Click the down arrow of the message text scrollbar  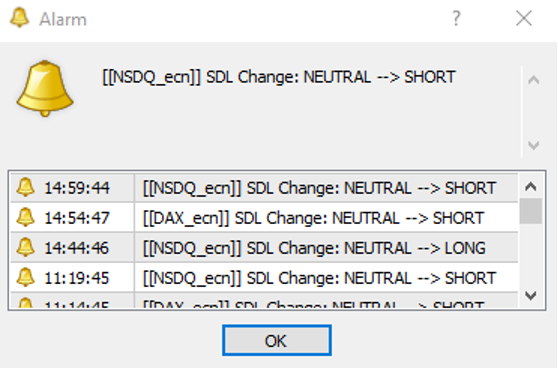[533, 145]
